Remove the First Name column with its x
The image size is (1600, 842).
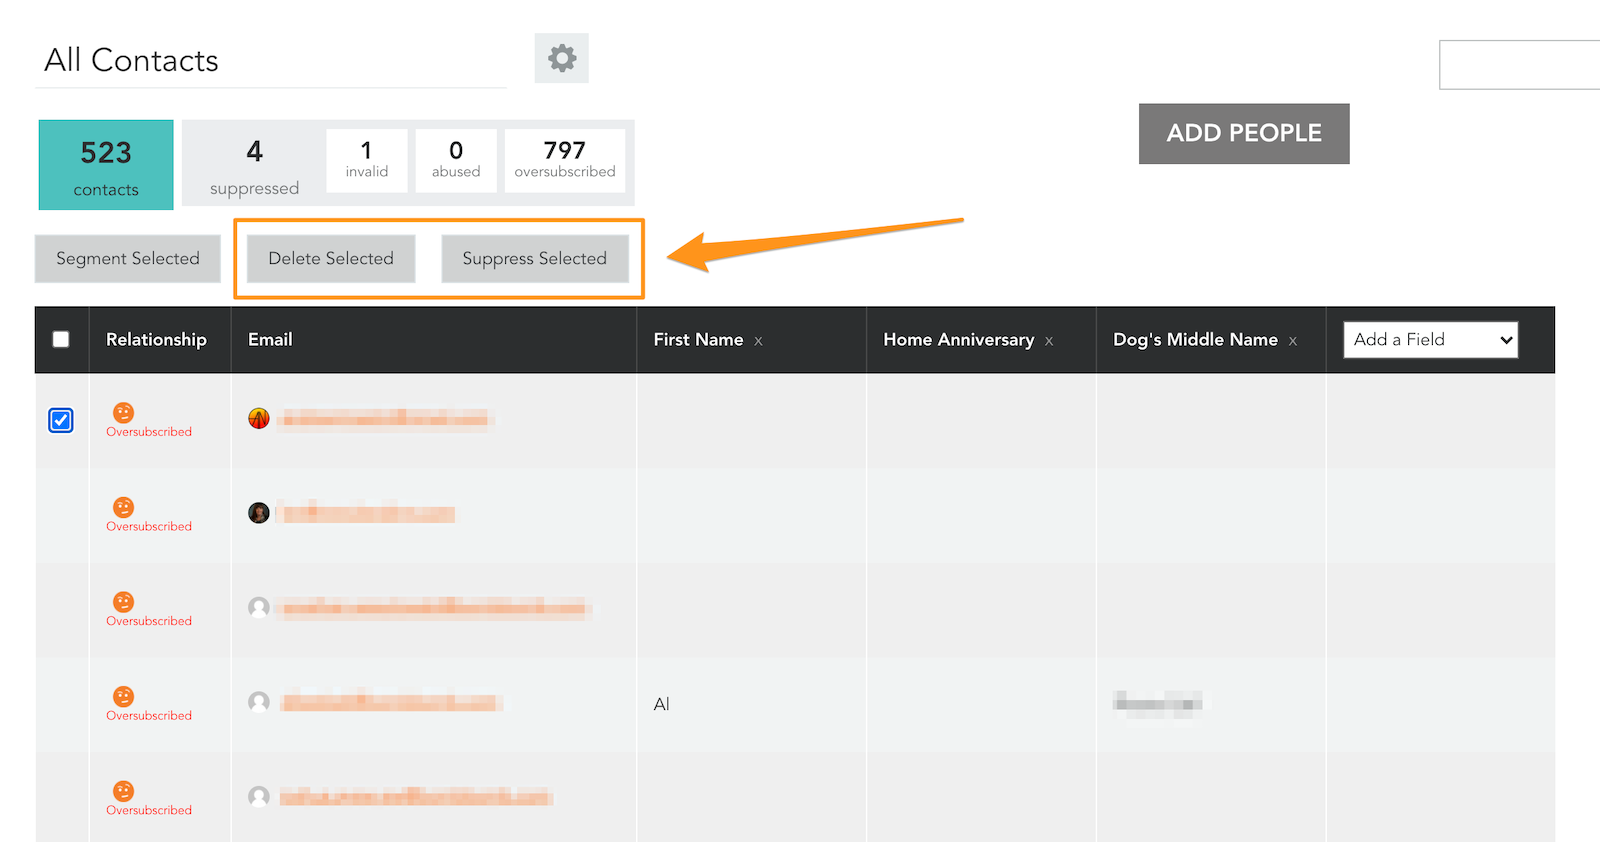(x=758, y=341)
